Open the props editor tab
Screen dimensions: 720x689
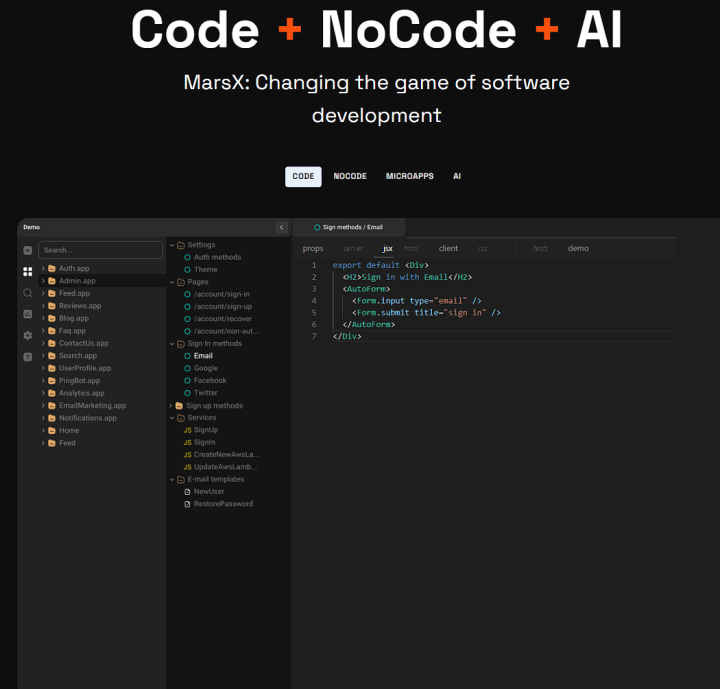313,248
